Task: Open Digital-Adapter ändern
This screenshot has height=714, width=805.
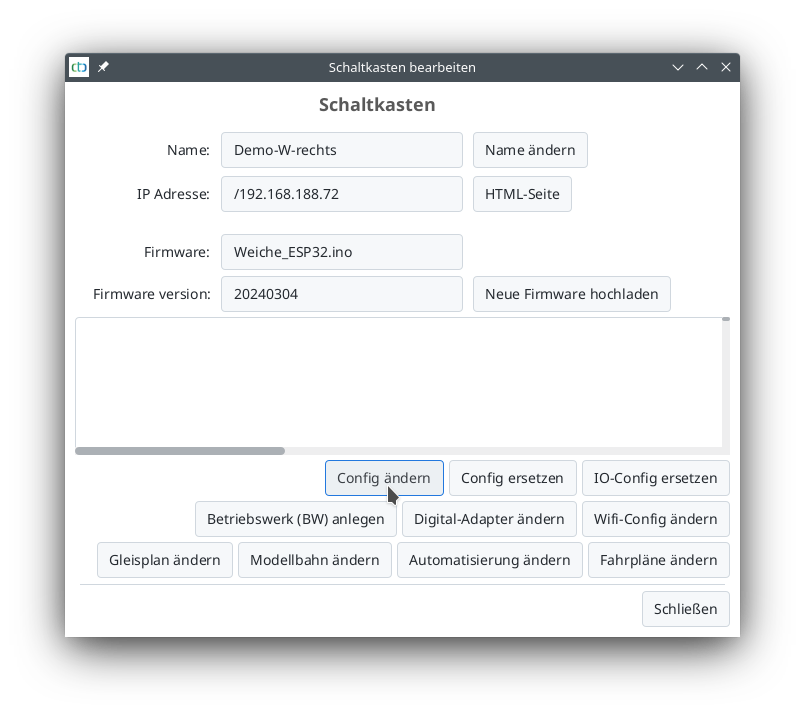Action: [x=489, y=519]
